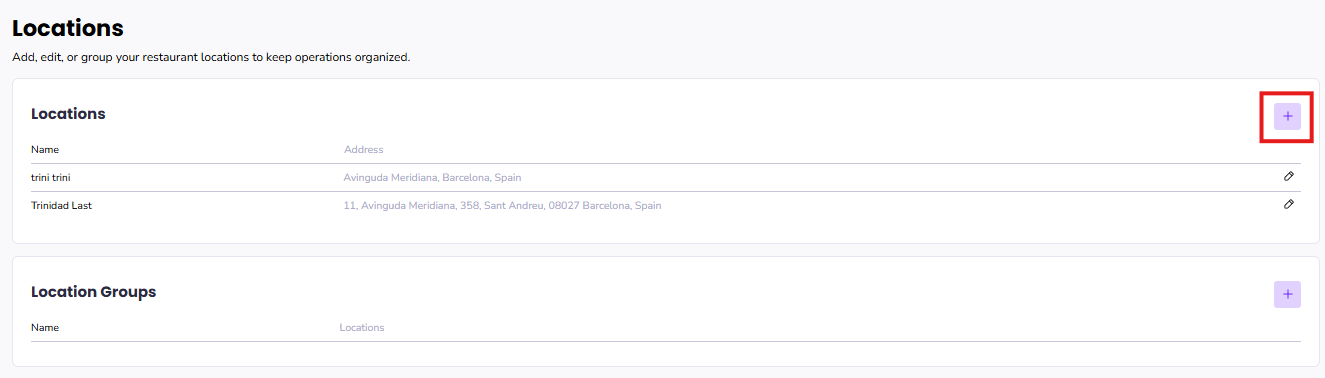Add a new location using the plus icon
The height and width of the screenshot is (378, 1325).
(x=1287, y=117)
